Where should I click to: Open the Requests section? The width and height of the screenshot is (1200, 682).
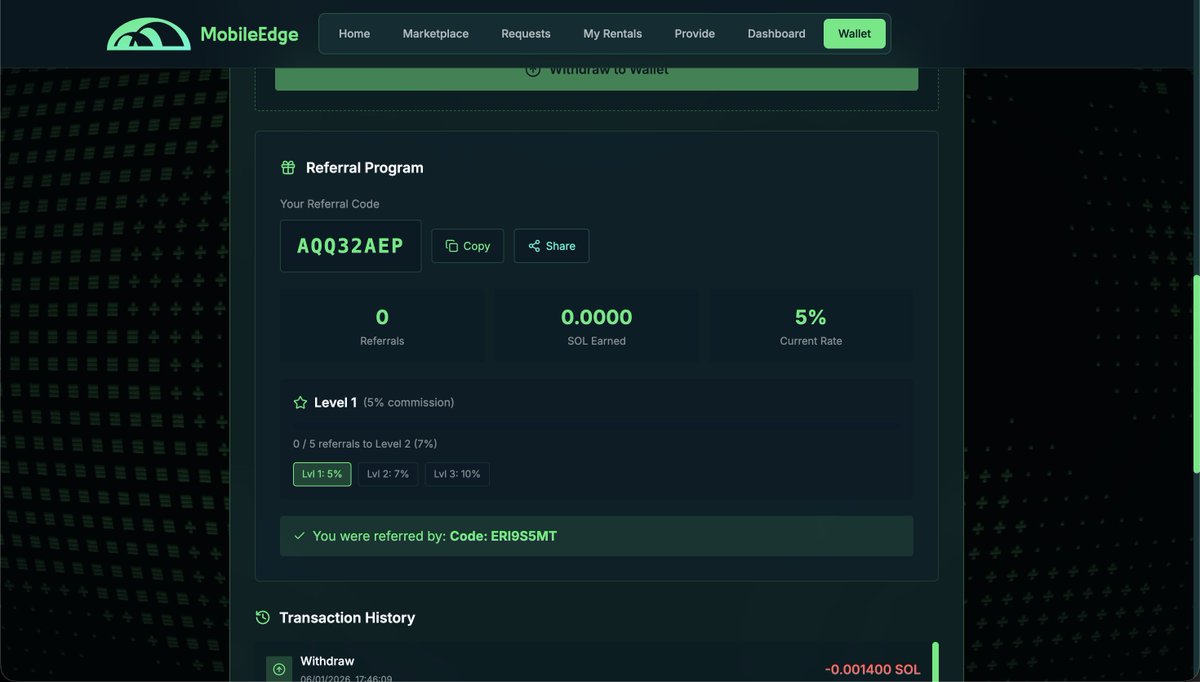[526, 34]
